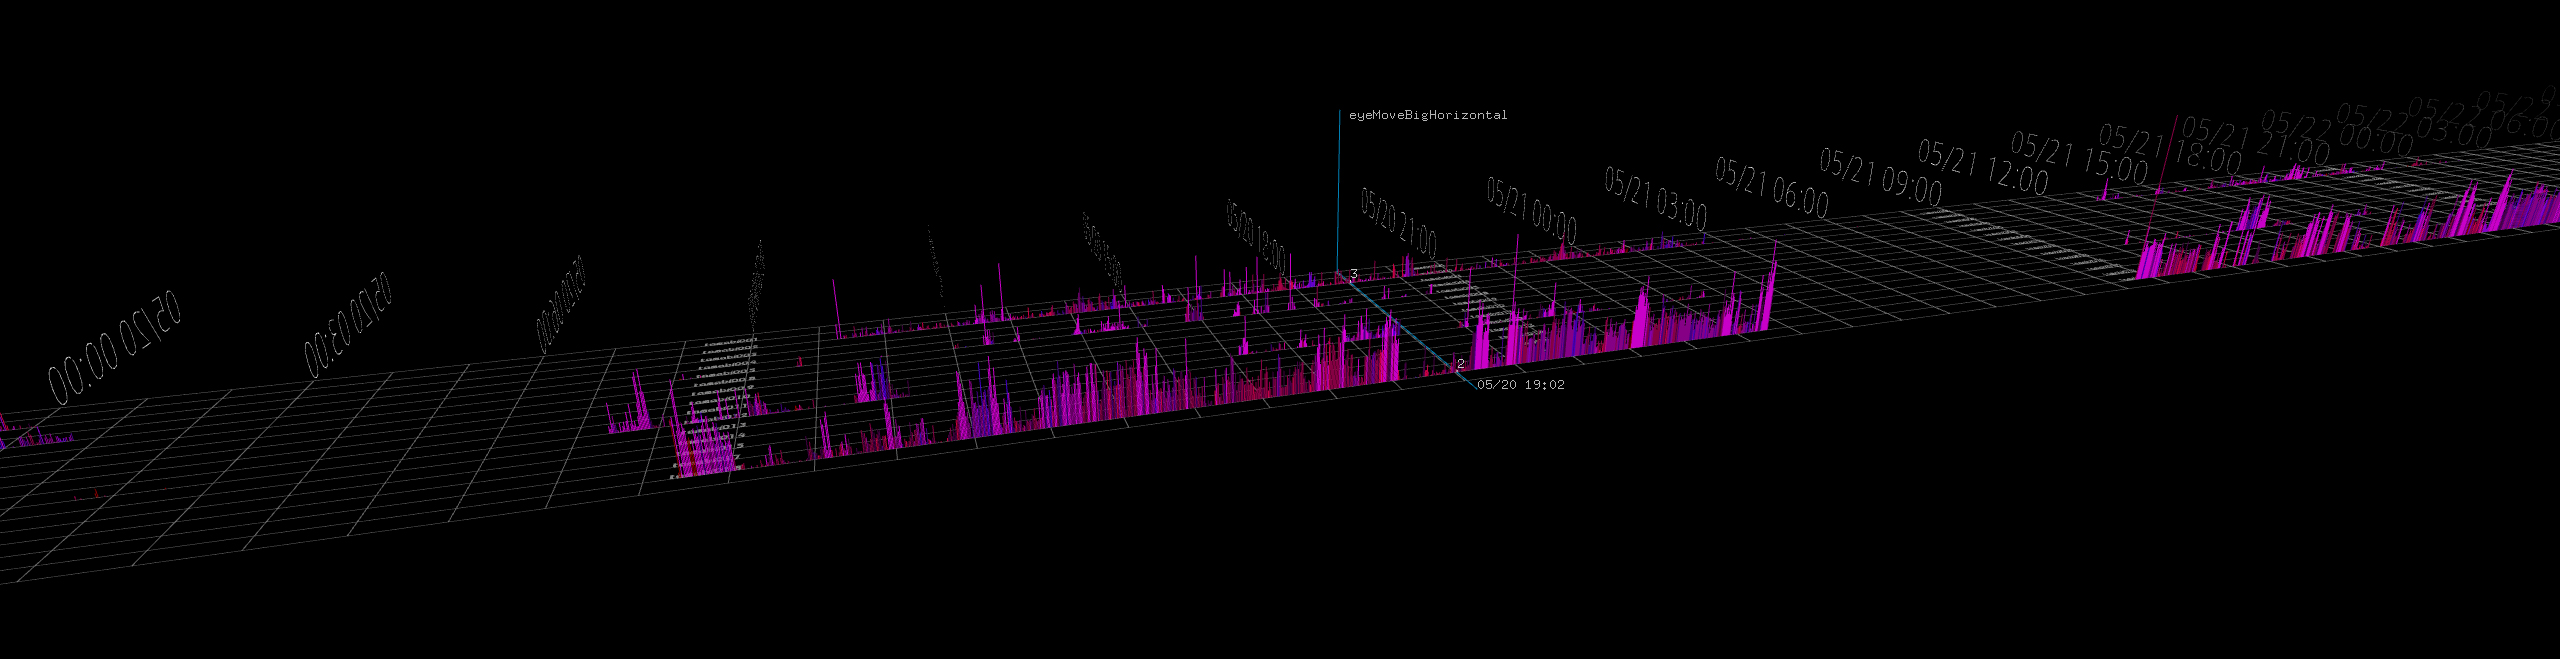Click the 05/21 00:00 time label

(x=1531, y=212)
